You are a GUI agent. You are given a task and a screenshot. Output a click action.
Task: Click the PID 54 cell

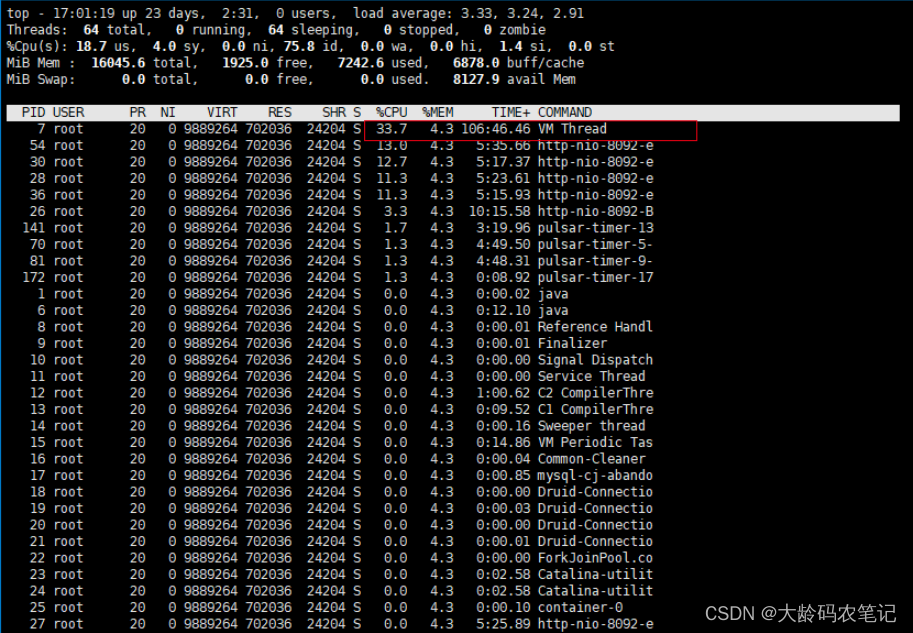tap(37, 146)
